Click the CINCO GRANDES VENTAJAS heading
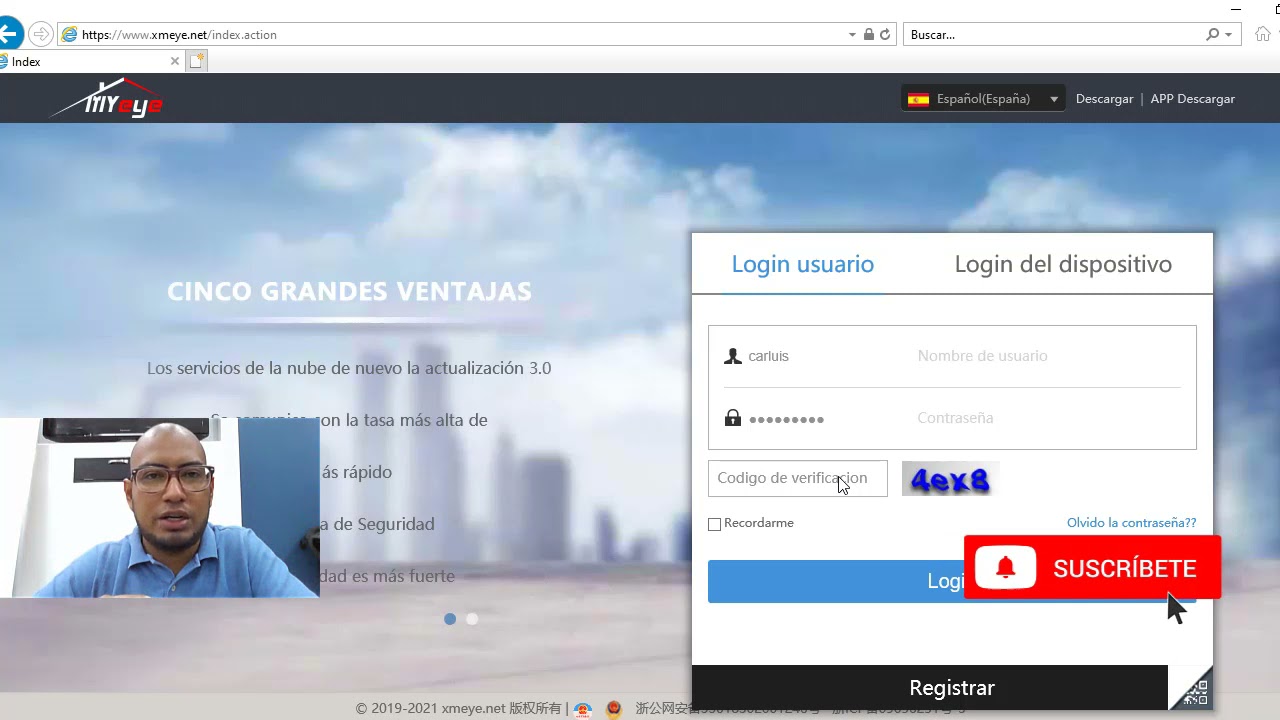The width and height of the screenshot is (1280, 720). click(349, 291)
